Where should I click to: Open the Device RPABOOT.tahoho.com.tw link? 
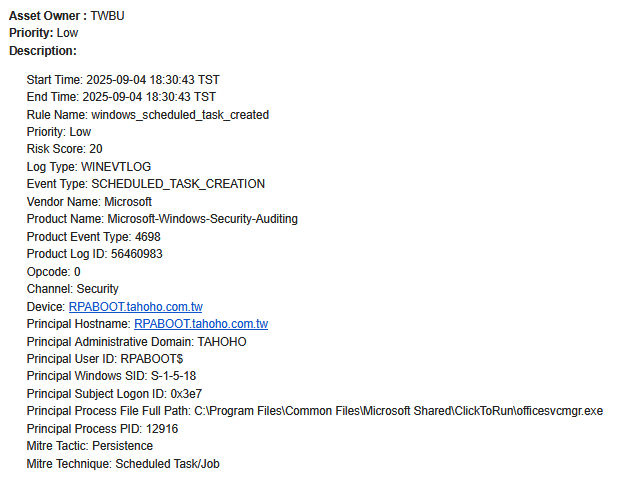(135, 306)
